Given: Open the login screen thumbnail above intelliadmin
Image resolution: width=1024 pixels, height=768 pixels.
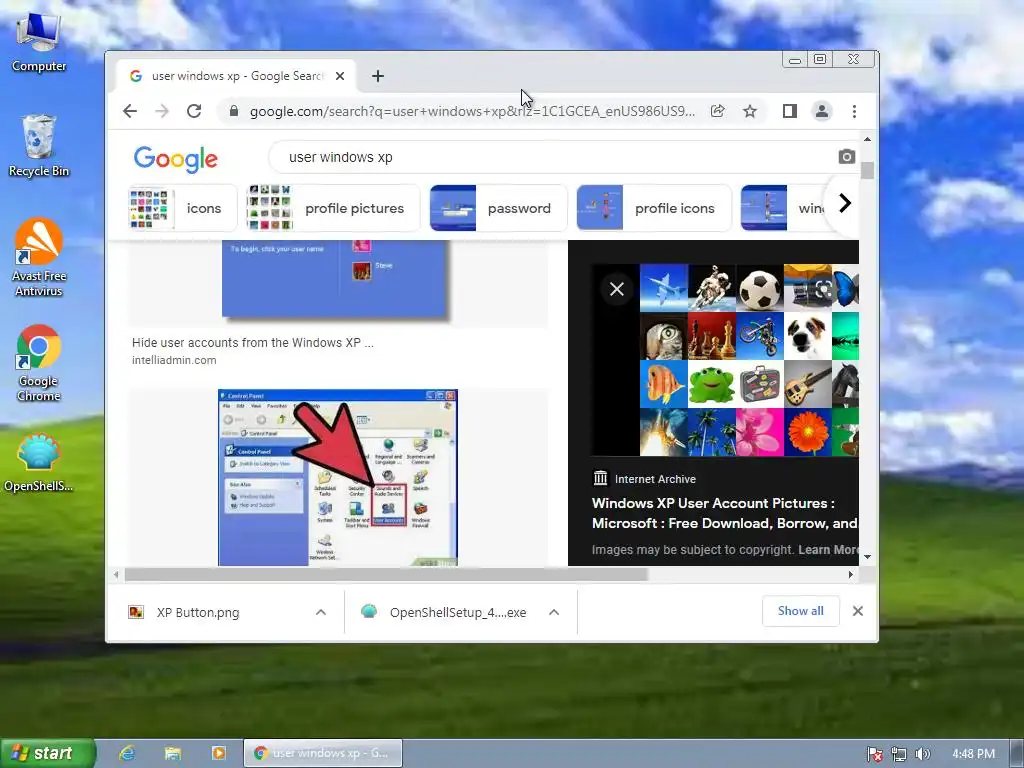Looking at the screenshot, I should point(336,279).
